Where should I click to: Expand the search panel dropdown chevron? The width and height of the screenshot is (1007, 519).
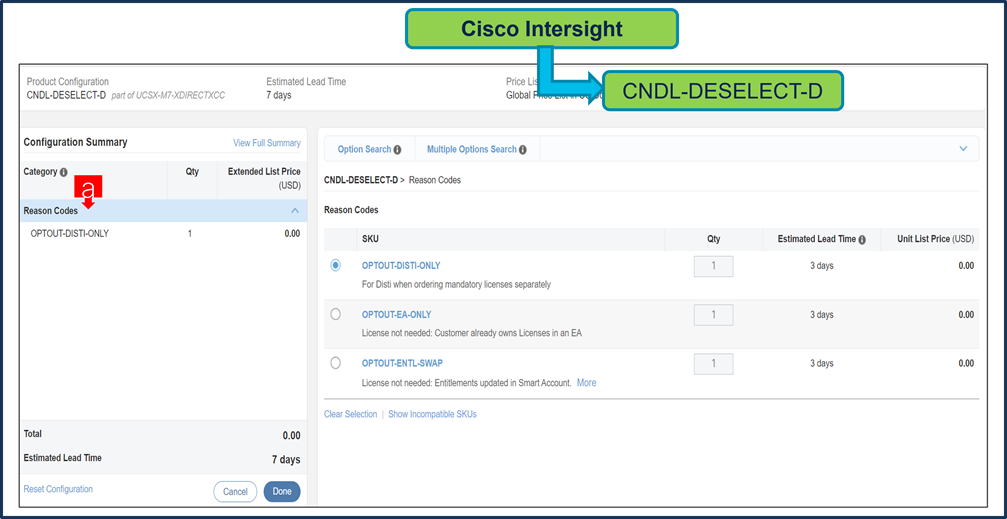[963, 148]
